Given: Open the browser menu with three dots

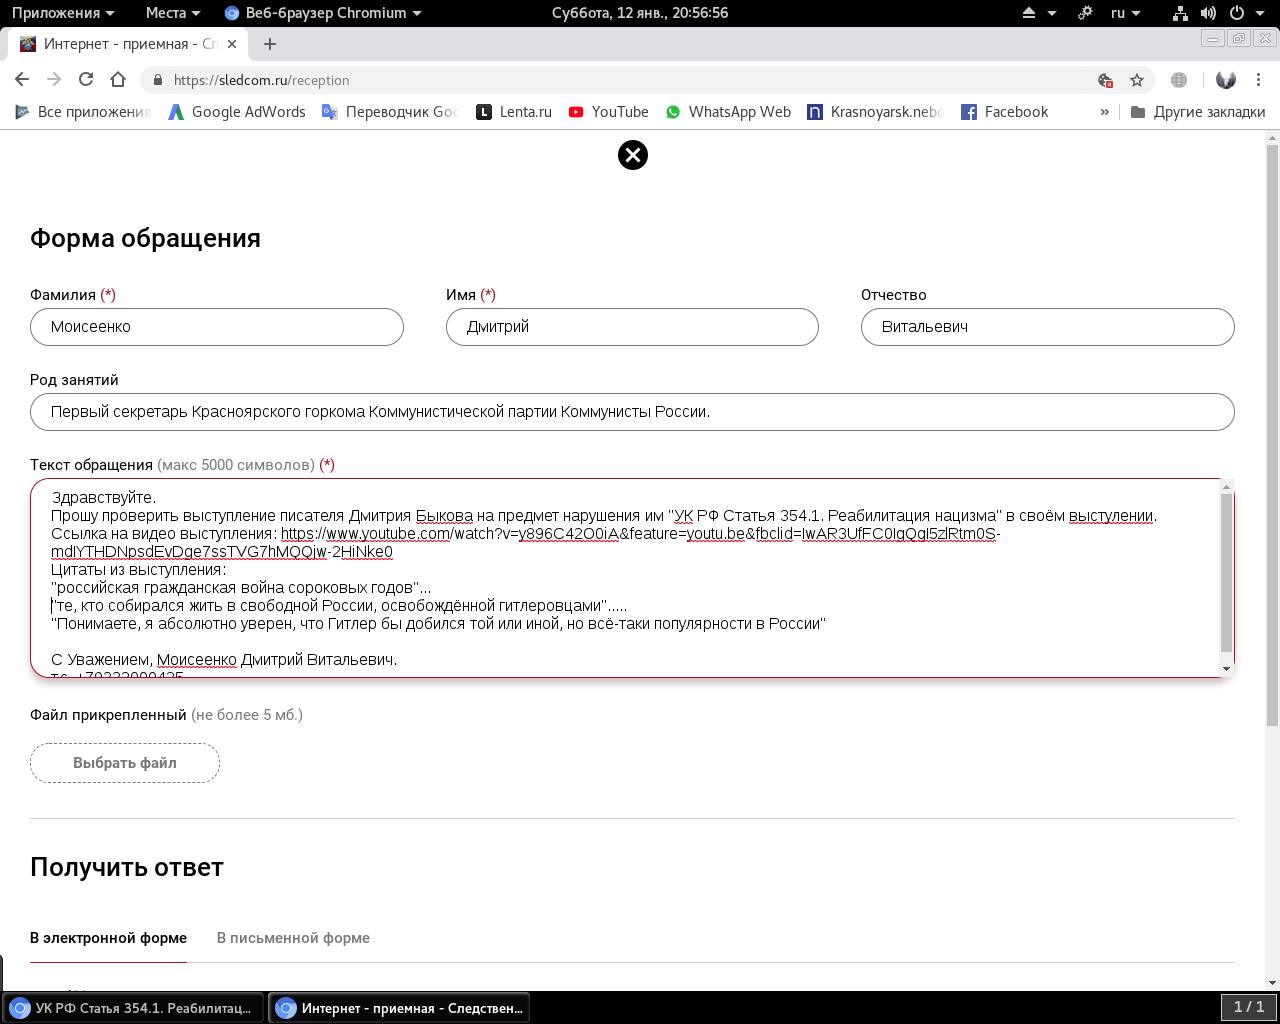Looking at the screenshot, I should coord(1258,80).
